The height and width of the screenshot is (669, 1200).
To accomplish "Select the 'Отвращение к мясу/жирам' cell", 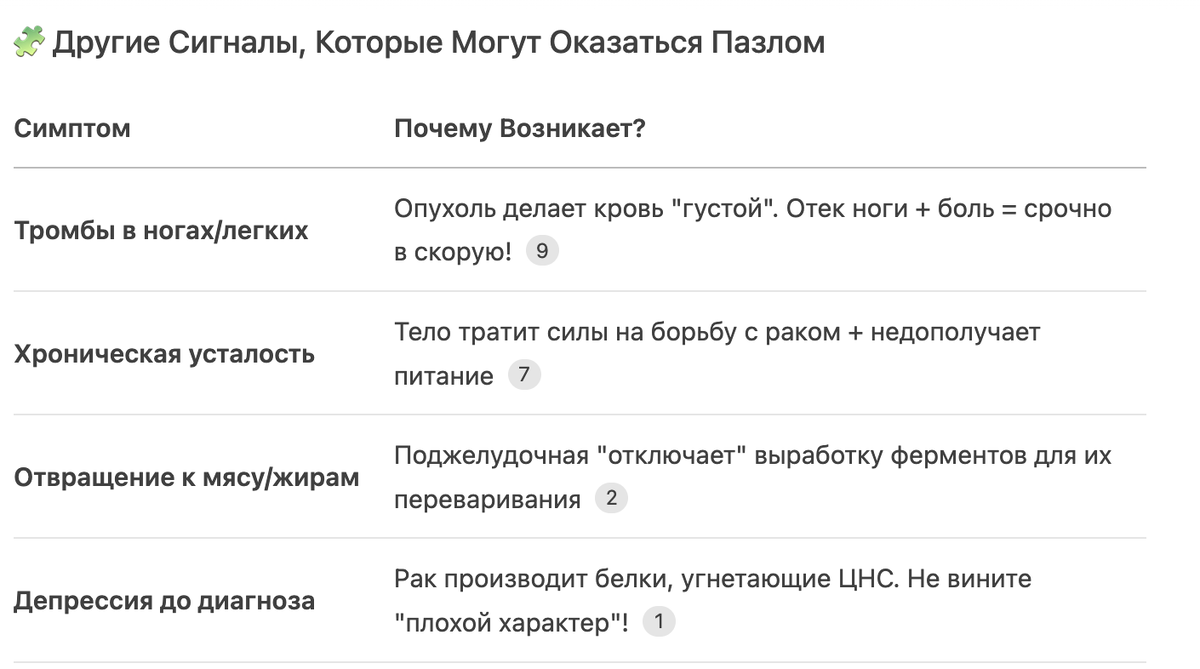I will [187, 477].
